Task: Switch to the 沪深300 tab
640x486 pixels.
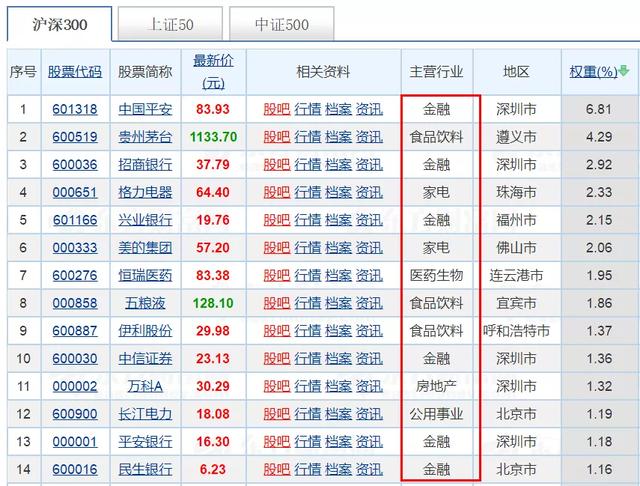Action: pyautogui.click(x=59, y=24)
